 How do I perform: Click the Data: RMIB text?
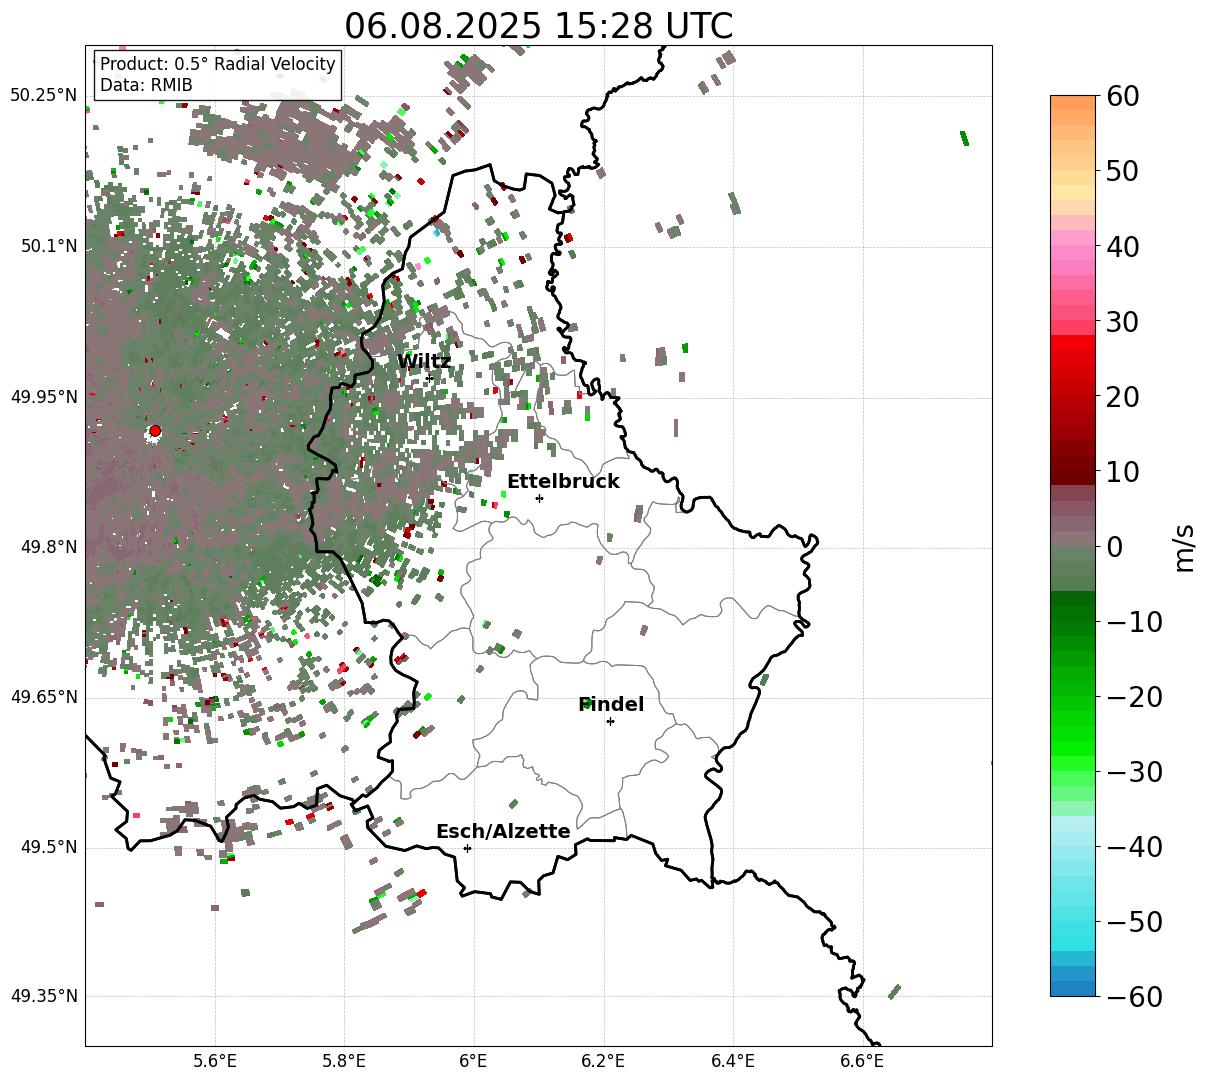(x=146, y=85)
